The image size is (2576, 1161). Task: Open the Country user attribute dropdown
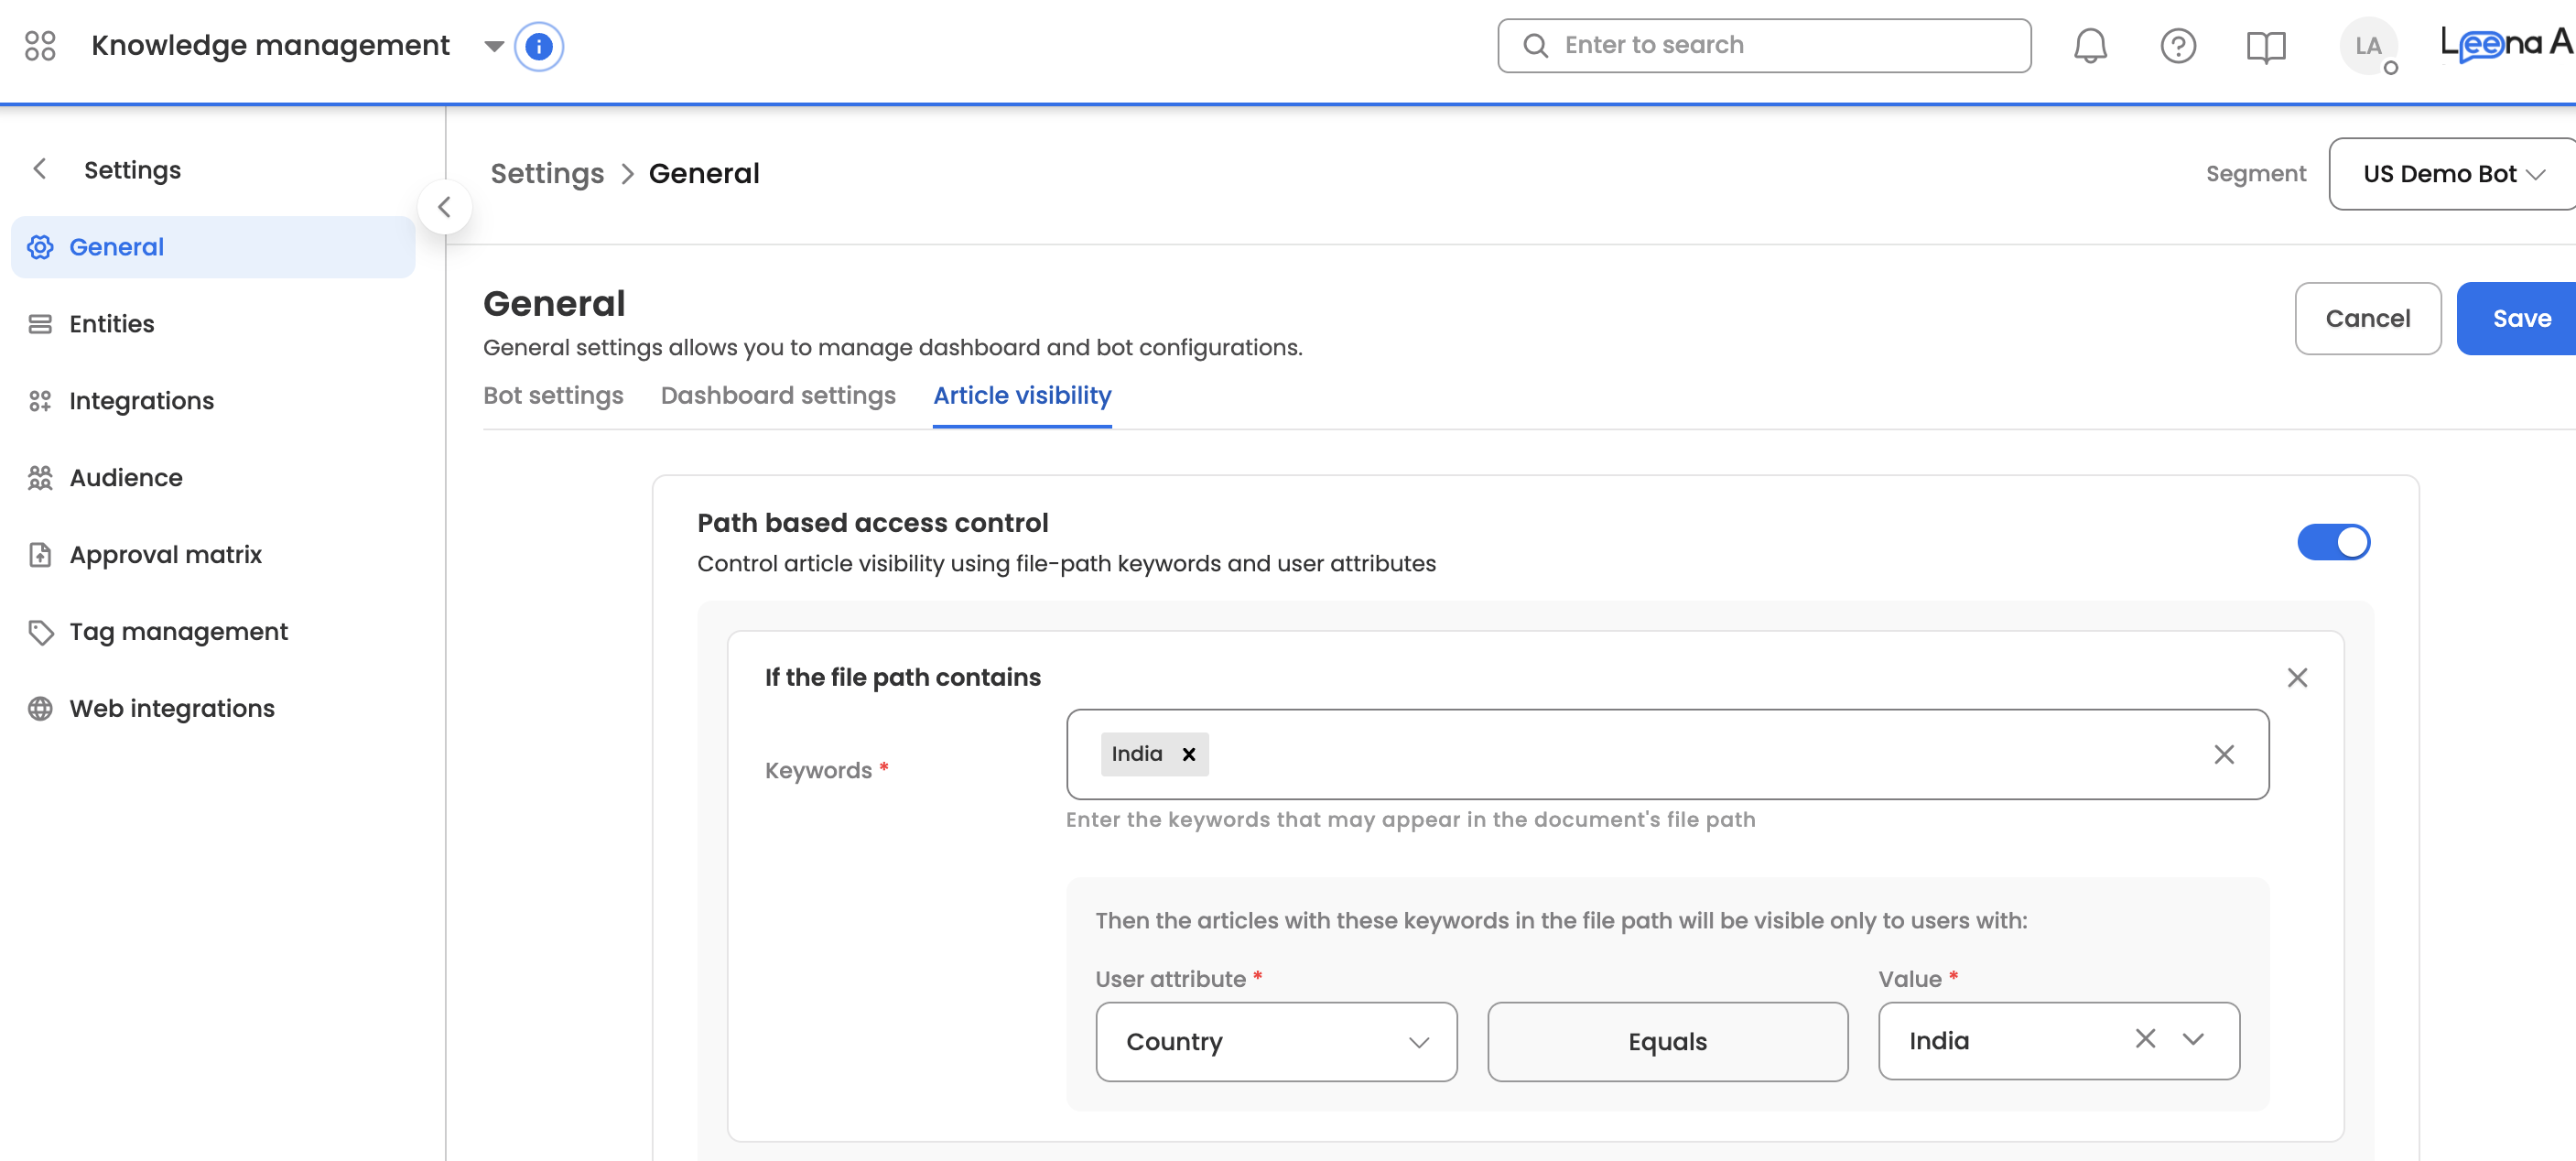click(x=1275, y=1041)
